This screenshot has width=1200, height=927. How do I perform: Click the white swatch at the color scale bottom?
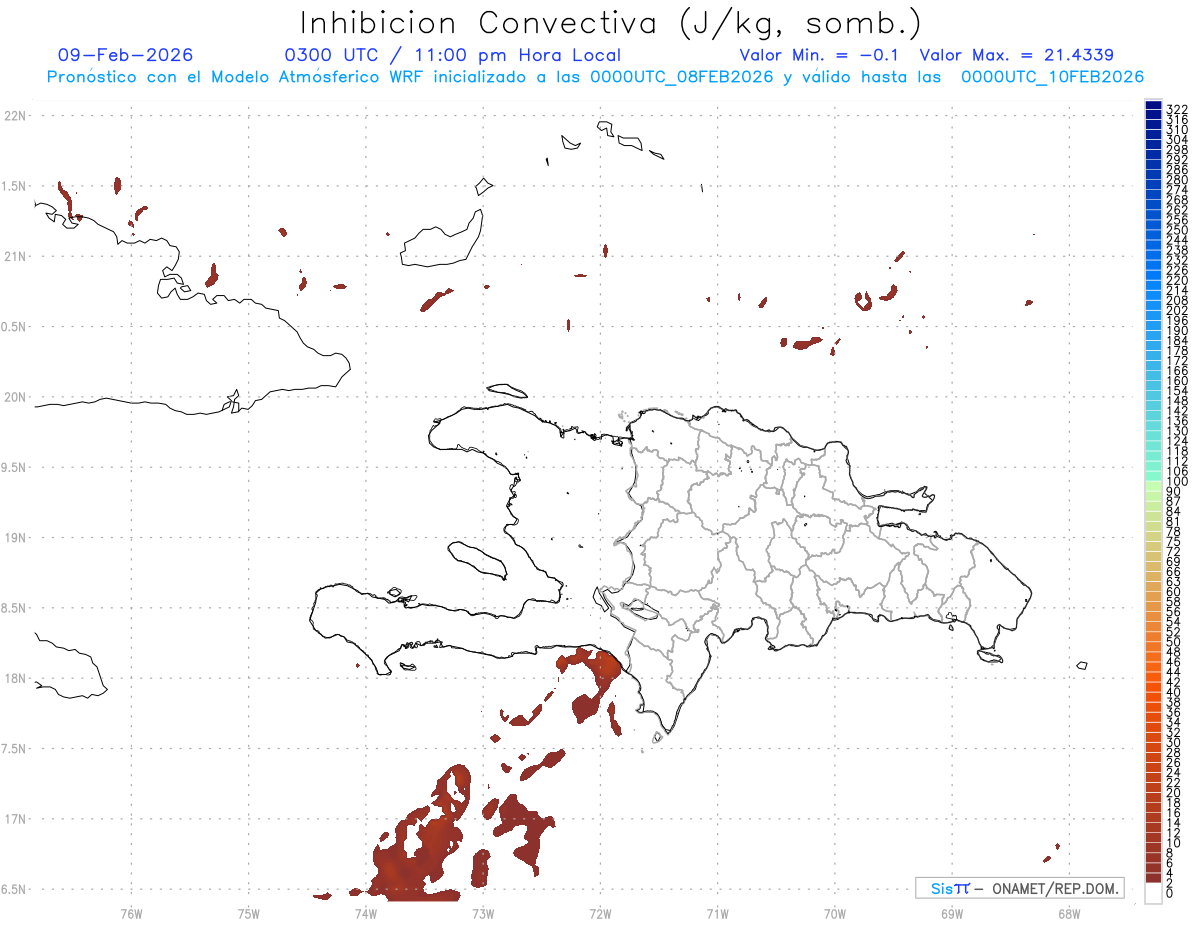tap(1153, 891)
